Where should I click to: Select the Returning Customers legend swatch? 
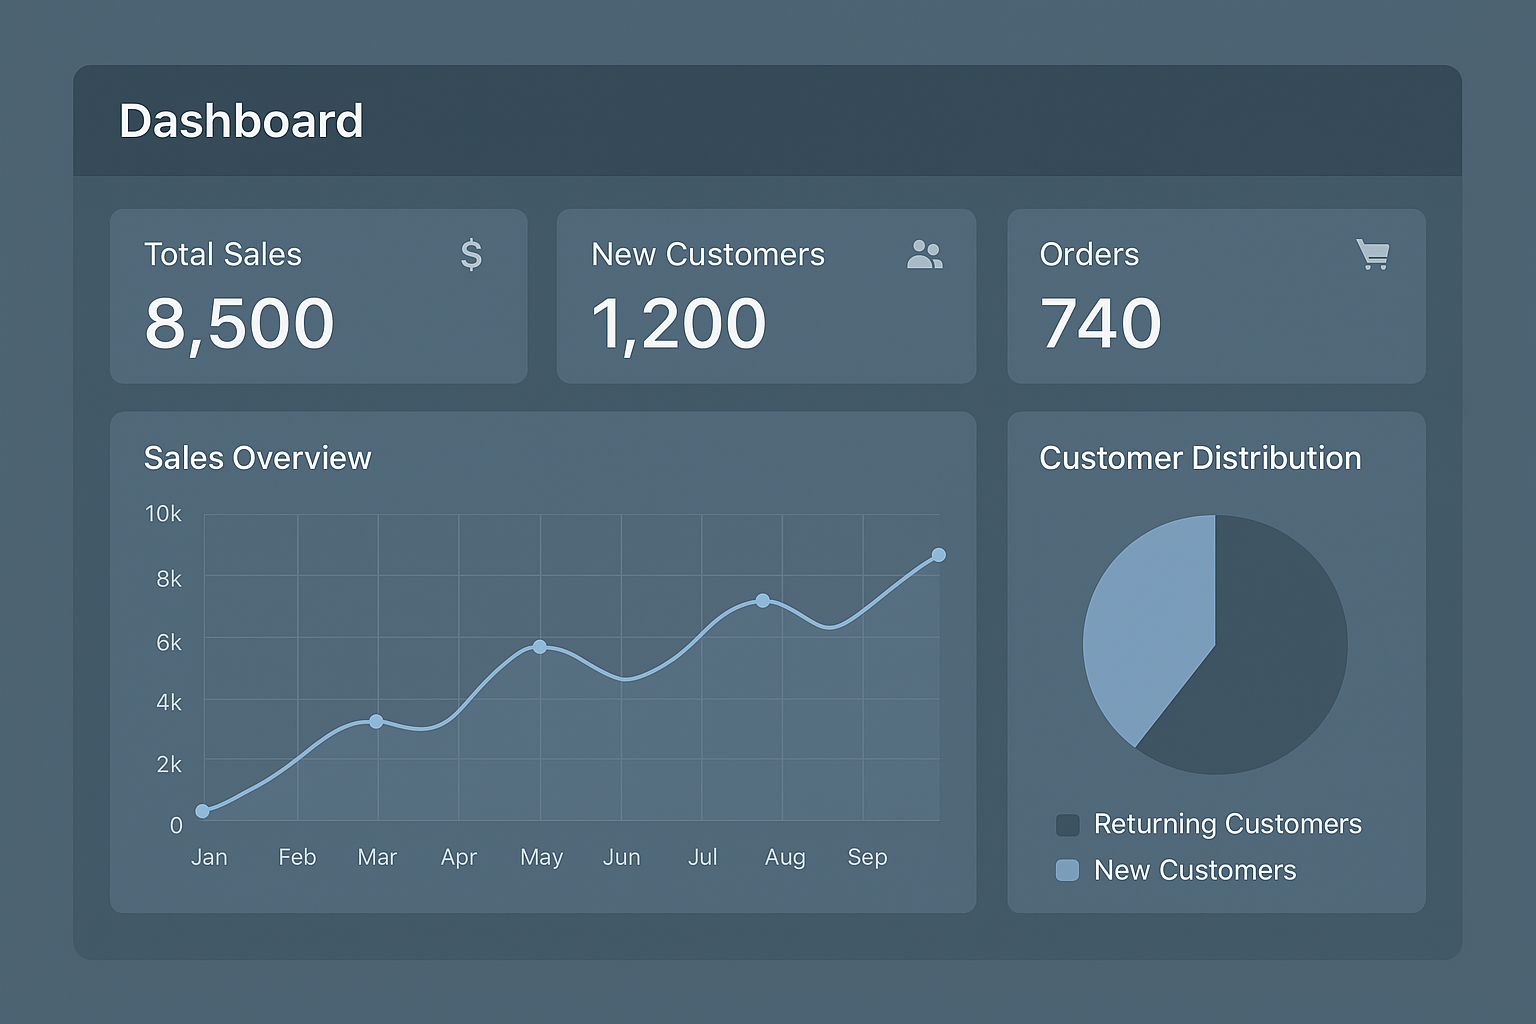[x=1067, y=825]
